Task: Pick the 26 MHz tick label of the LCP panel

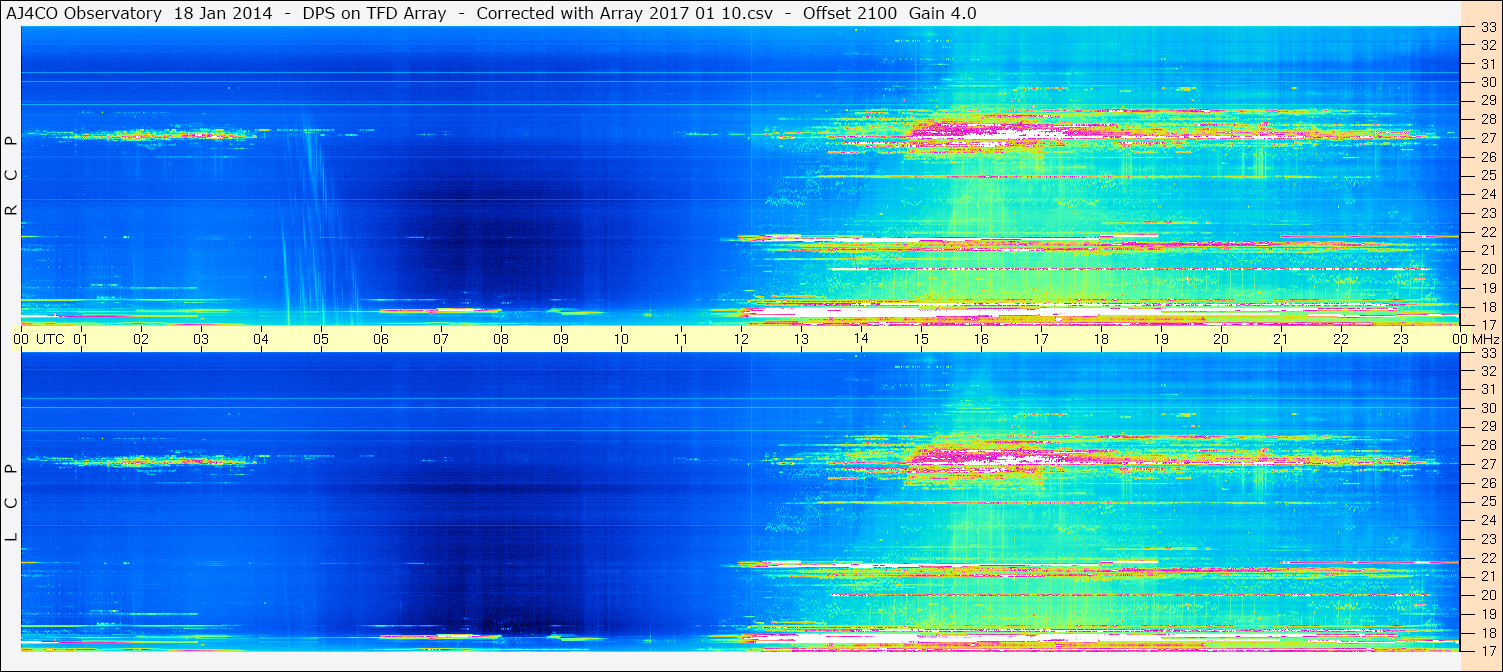Action: click(1488, 482)
